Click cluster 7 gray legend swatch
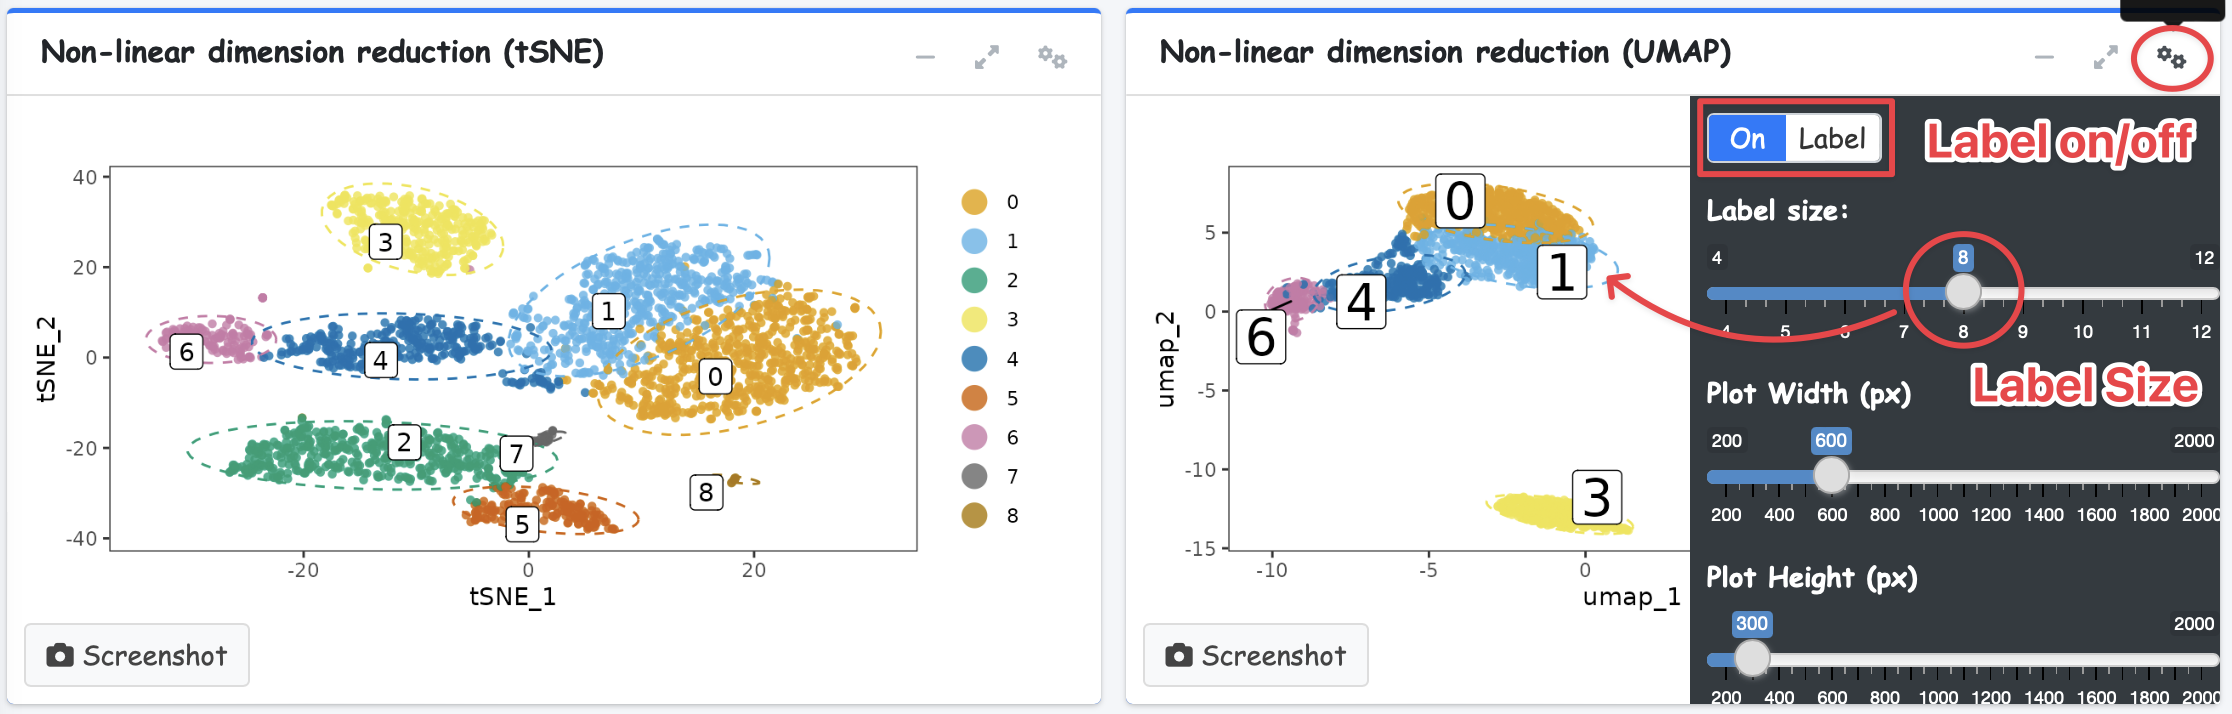The image size is (2232, 714). 974,476
